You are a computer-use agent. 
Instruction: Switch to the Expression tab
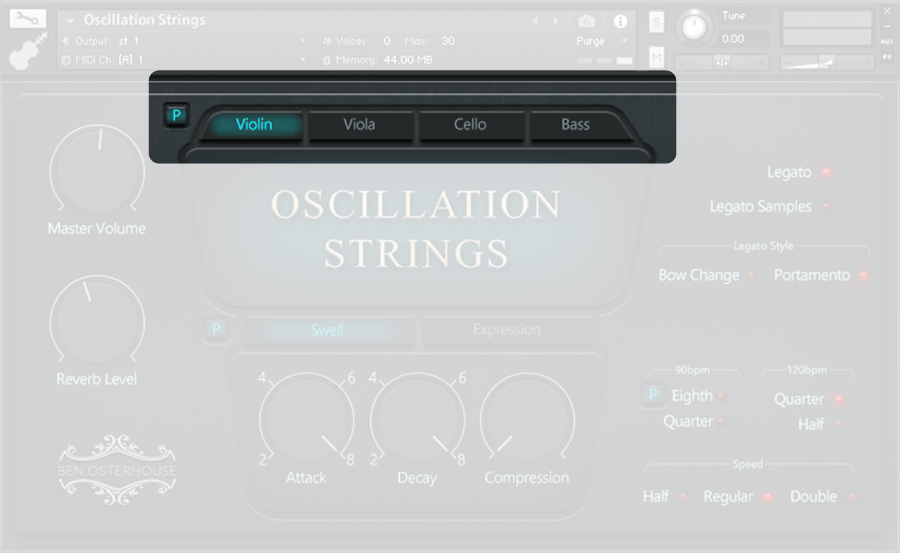(507, 330)
